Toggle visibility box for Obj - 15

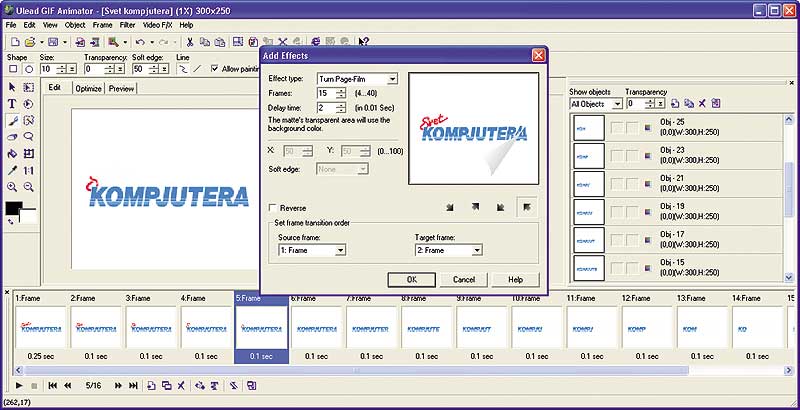tap(617, 268)
